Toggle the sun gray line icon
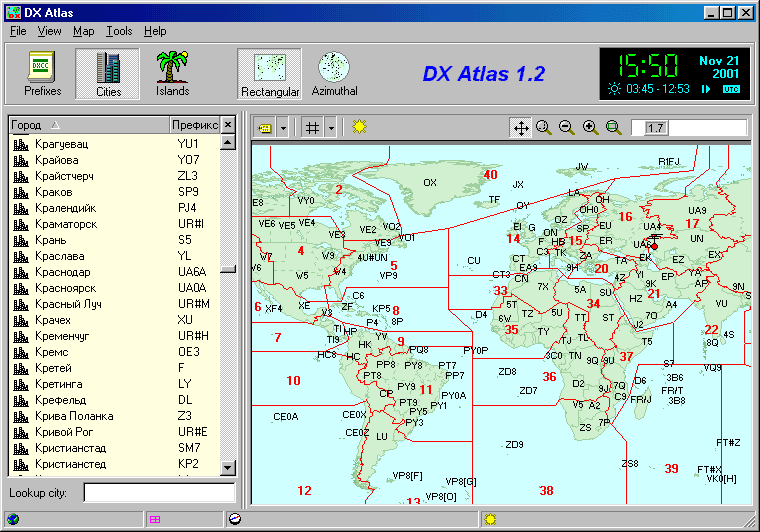The width and height of the screenshot is (760, 532). 359,127
